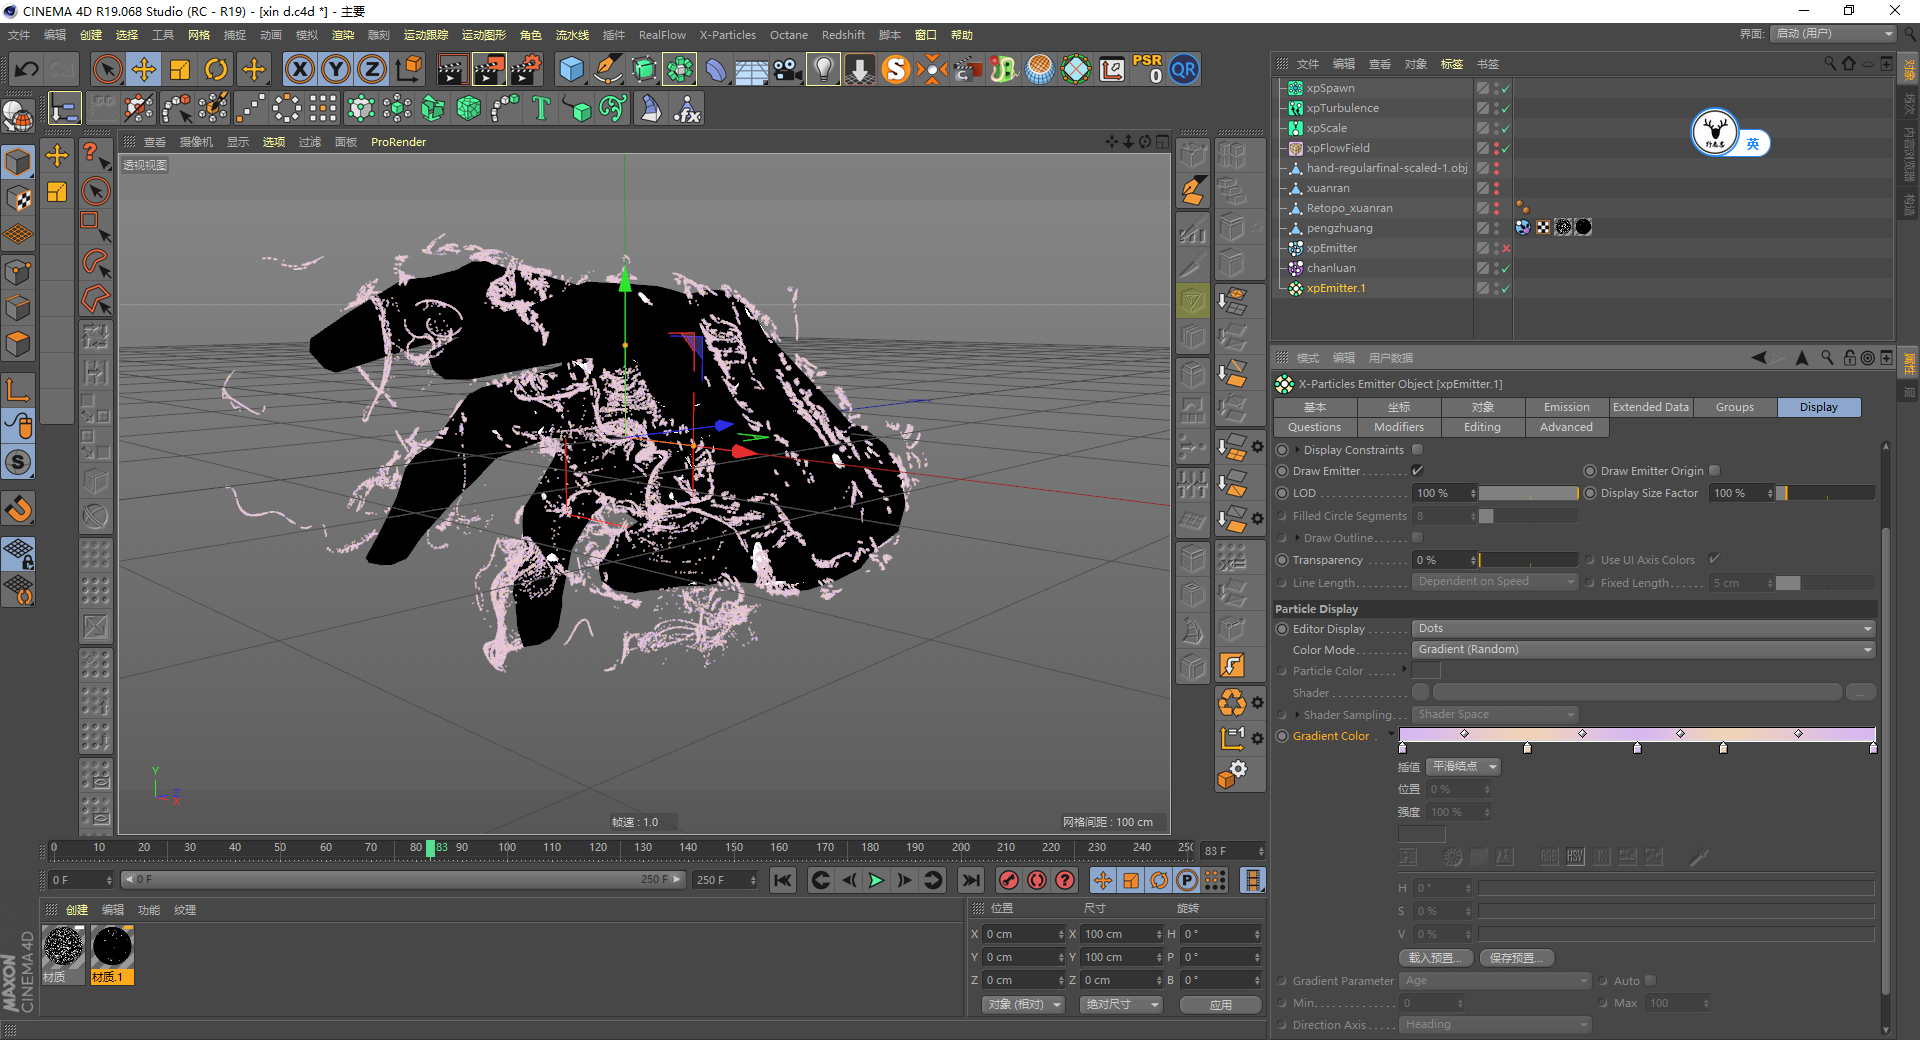The image size is (1920, 1040).
Task: Open the interface layout dropdown at top right
Action: (x=1834, y=34)
